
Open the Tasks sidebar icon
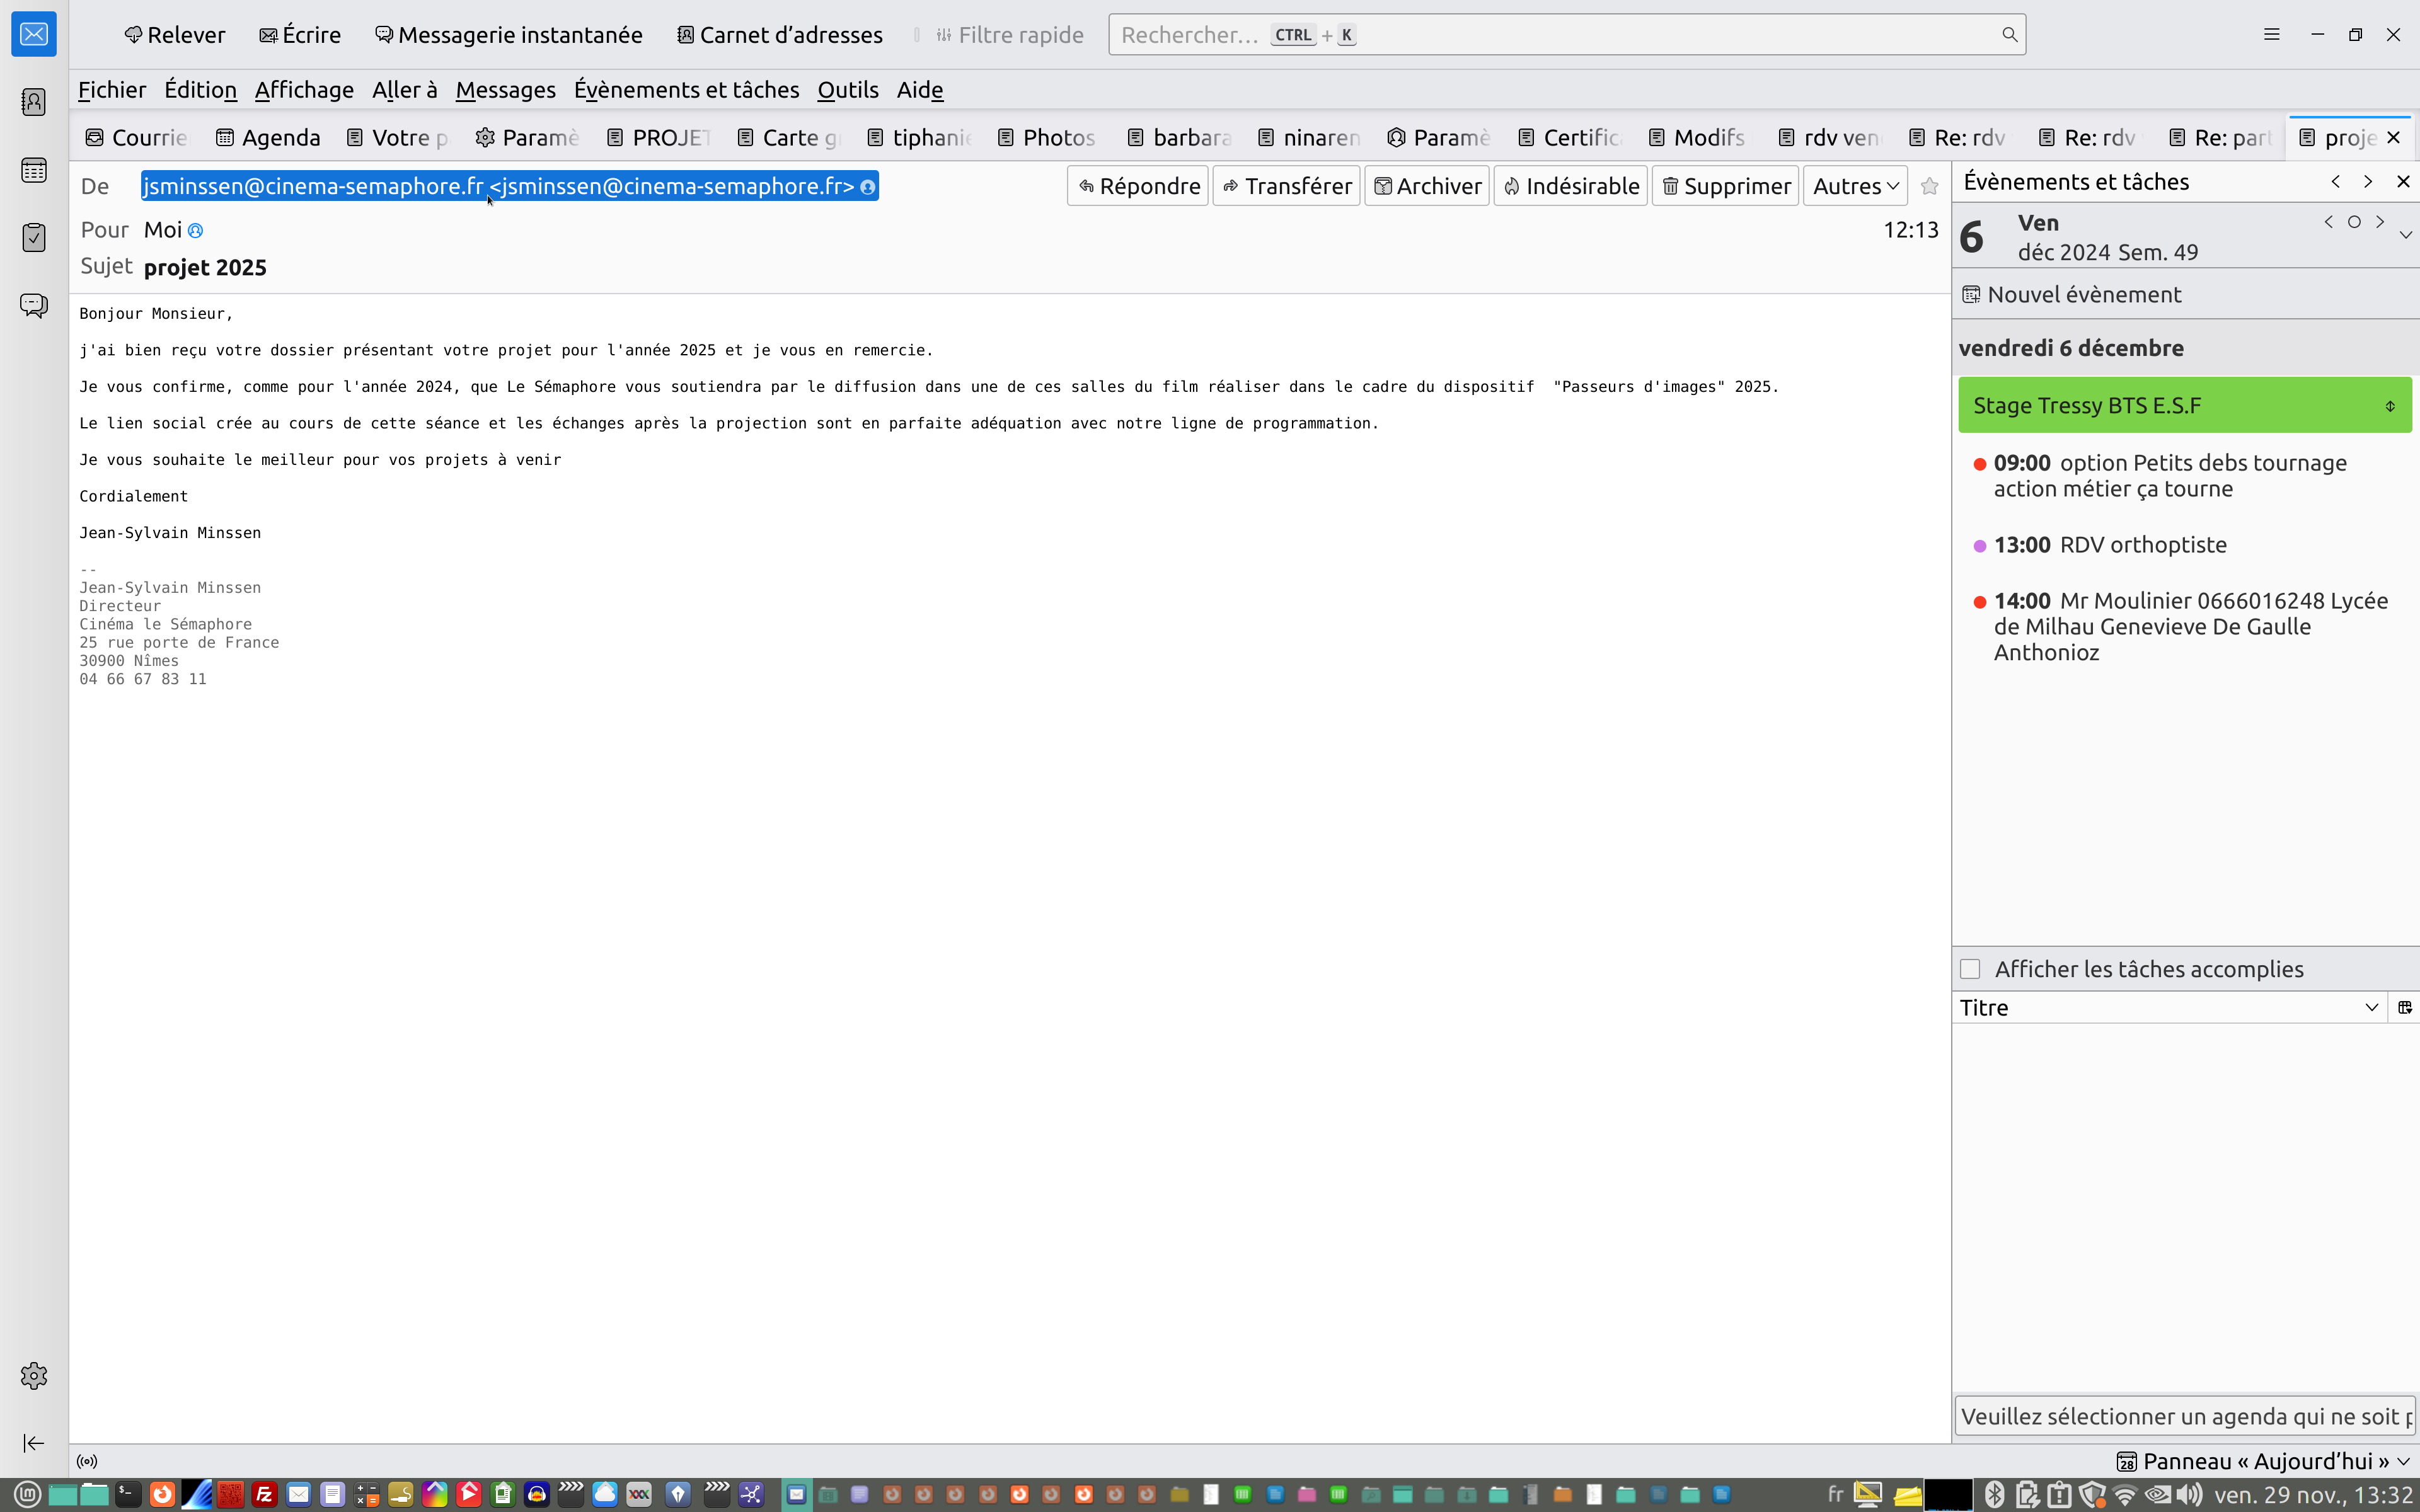34,237
